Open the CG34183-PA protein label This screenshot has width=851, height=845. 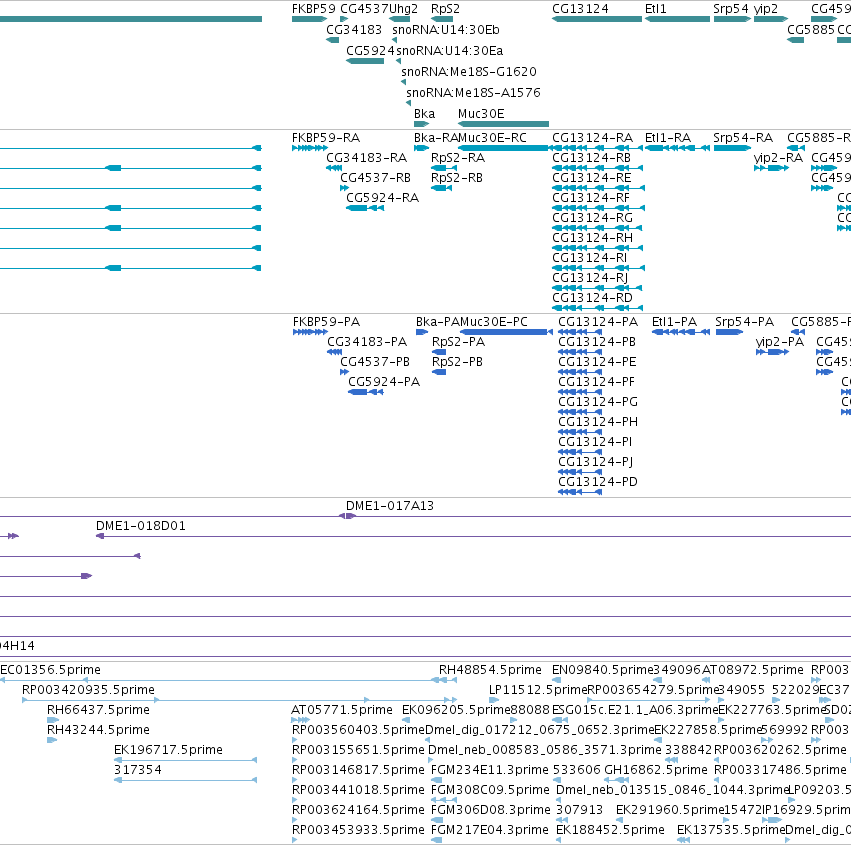pos(367,342)
